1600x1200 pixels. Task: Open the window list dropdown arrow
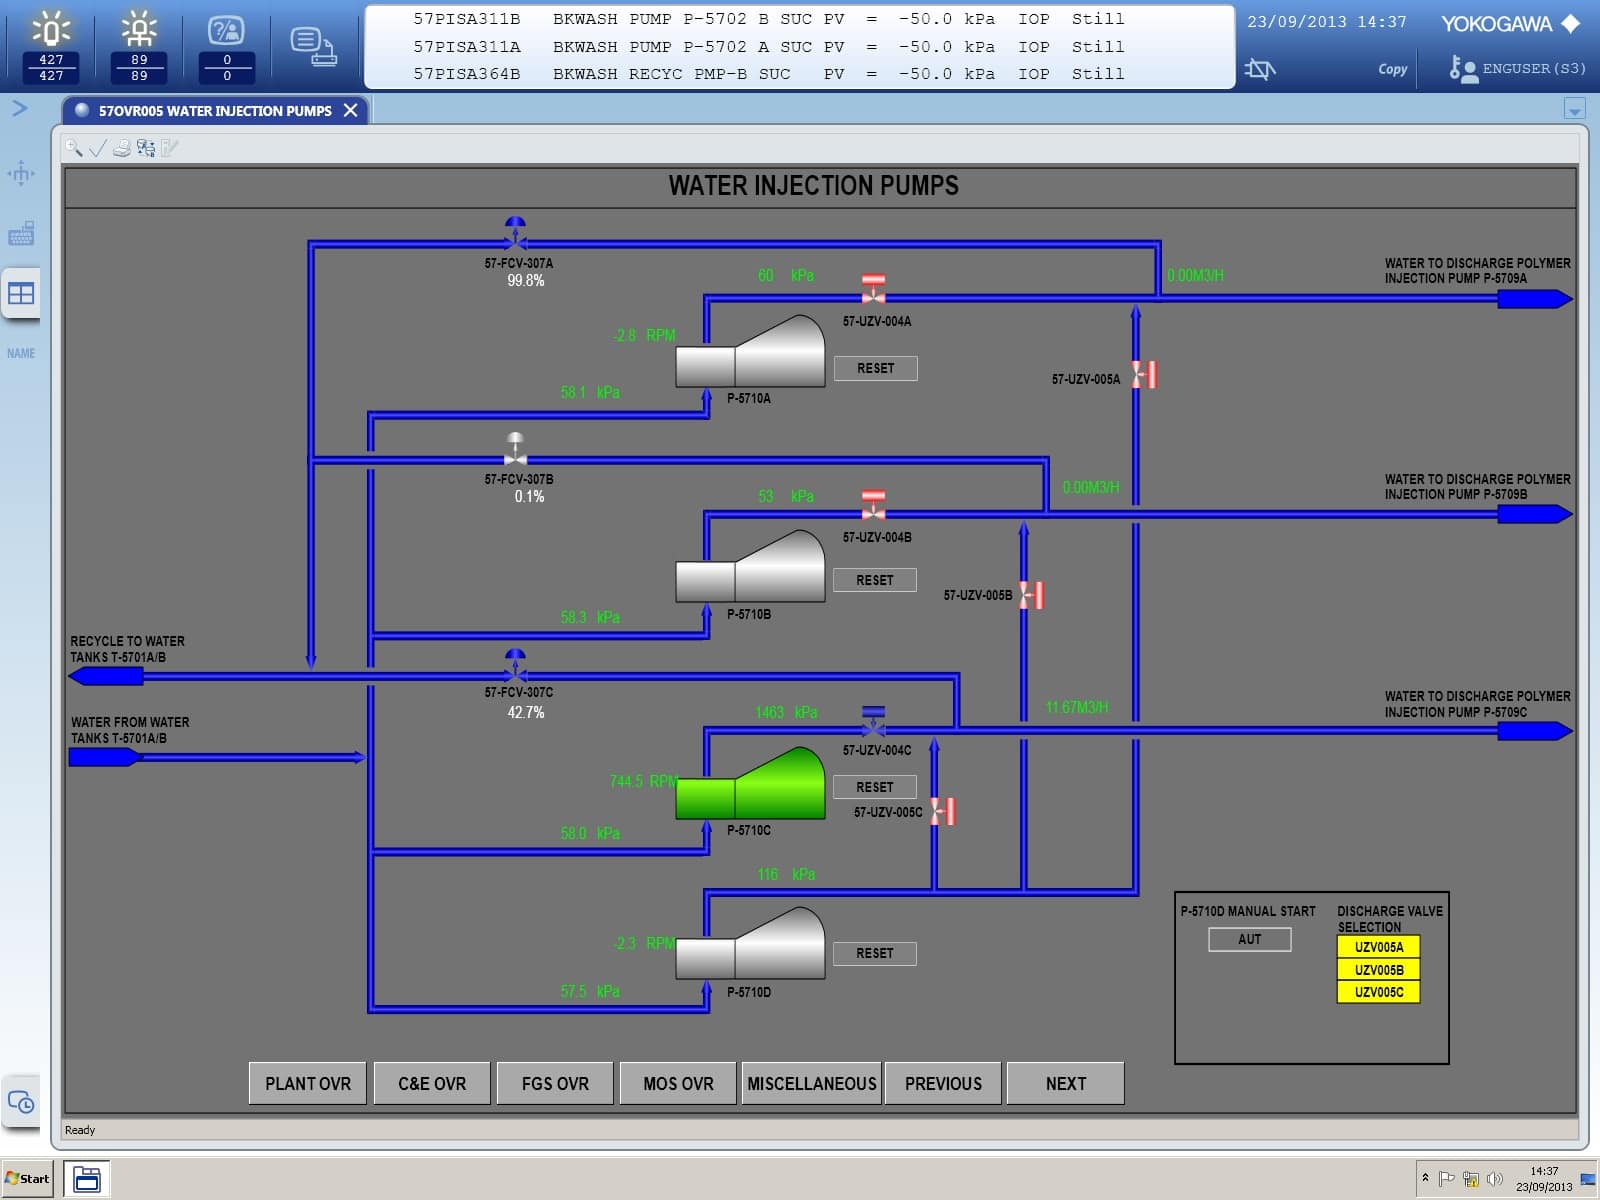click(x=1574, y=110)
